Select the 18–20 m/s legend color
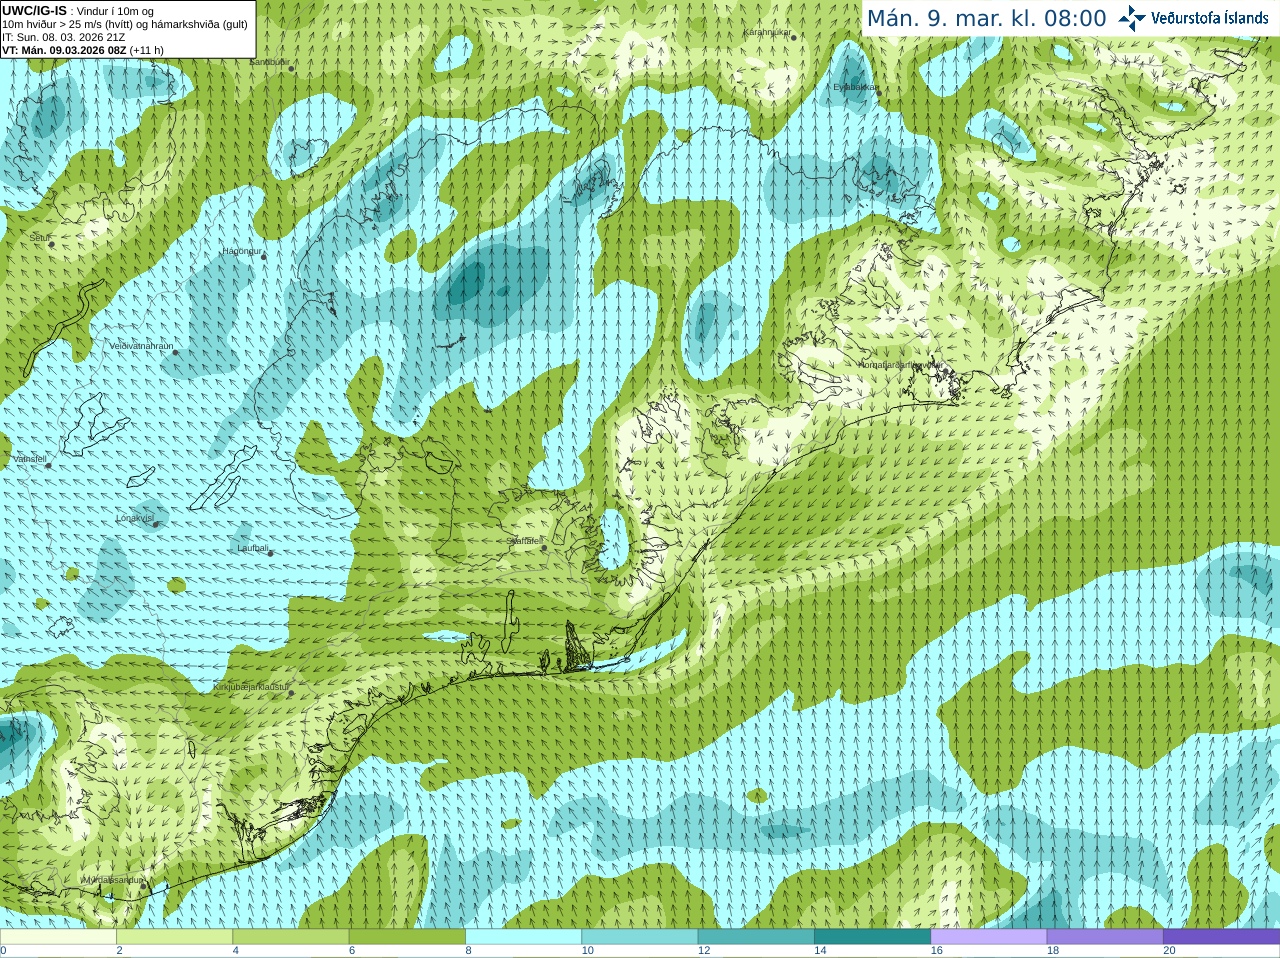 1105,937
